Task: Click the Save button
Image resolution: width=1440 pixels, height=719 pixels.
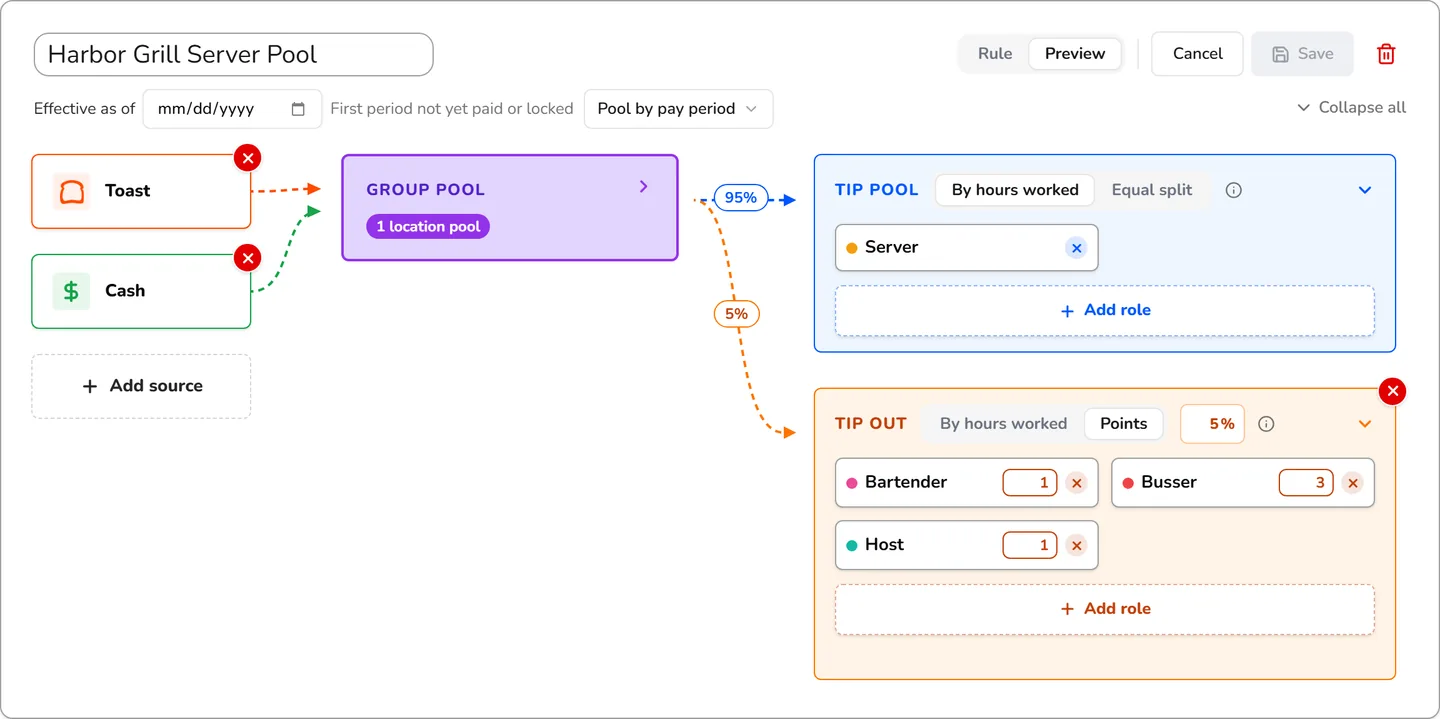Action: point(1302,54)
